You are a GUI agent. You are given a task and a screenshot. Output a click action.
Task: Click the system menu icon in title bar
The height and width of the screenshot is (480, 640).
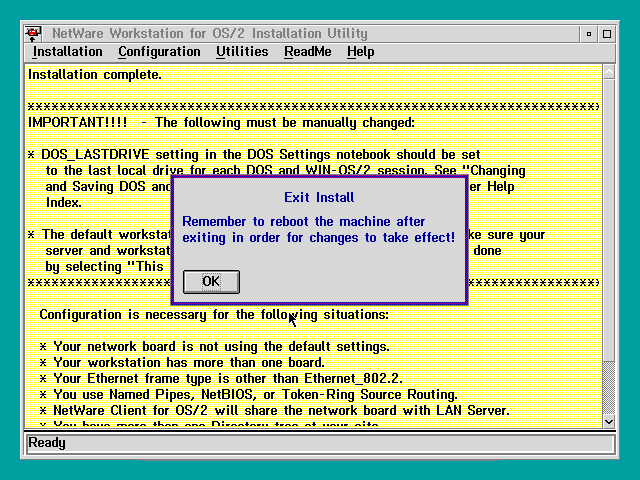pos(33,33)
